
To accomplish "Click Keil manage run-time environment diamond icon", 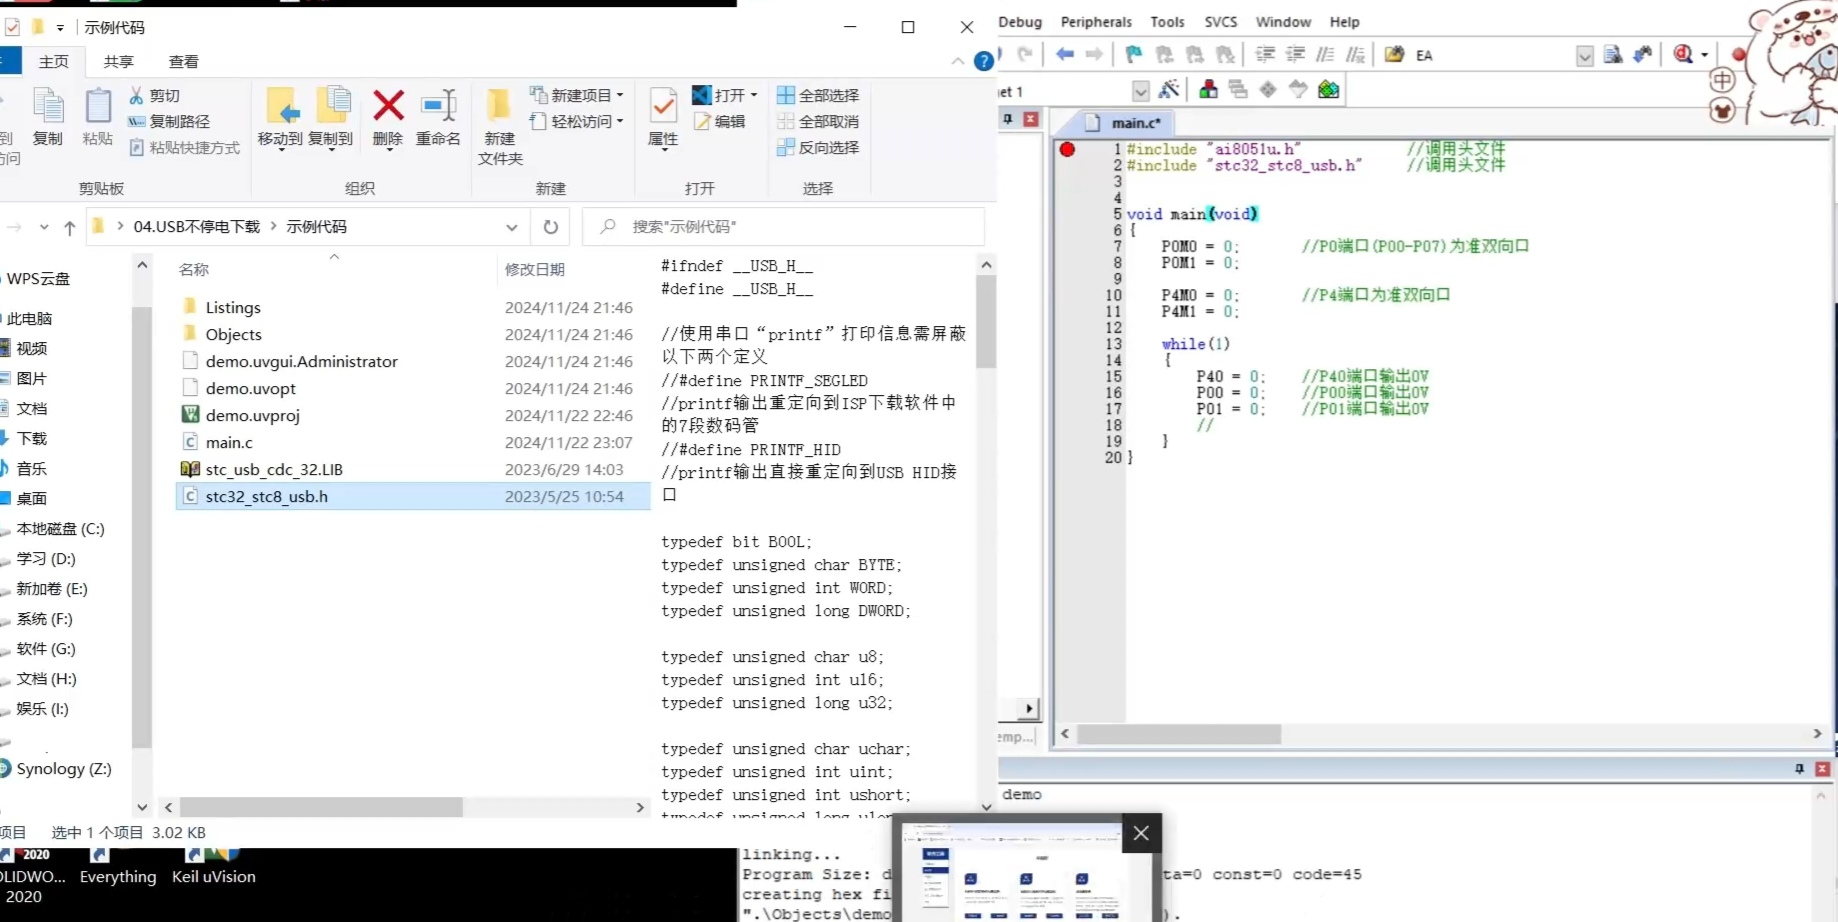I will [1268, 90].
